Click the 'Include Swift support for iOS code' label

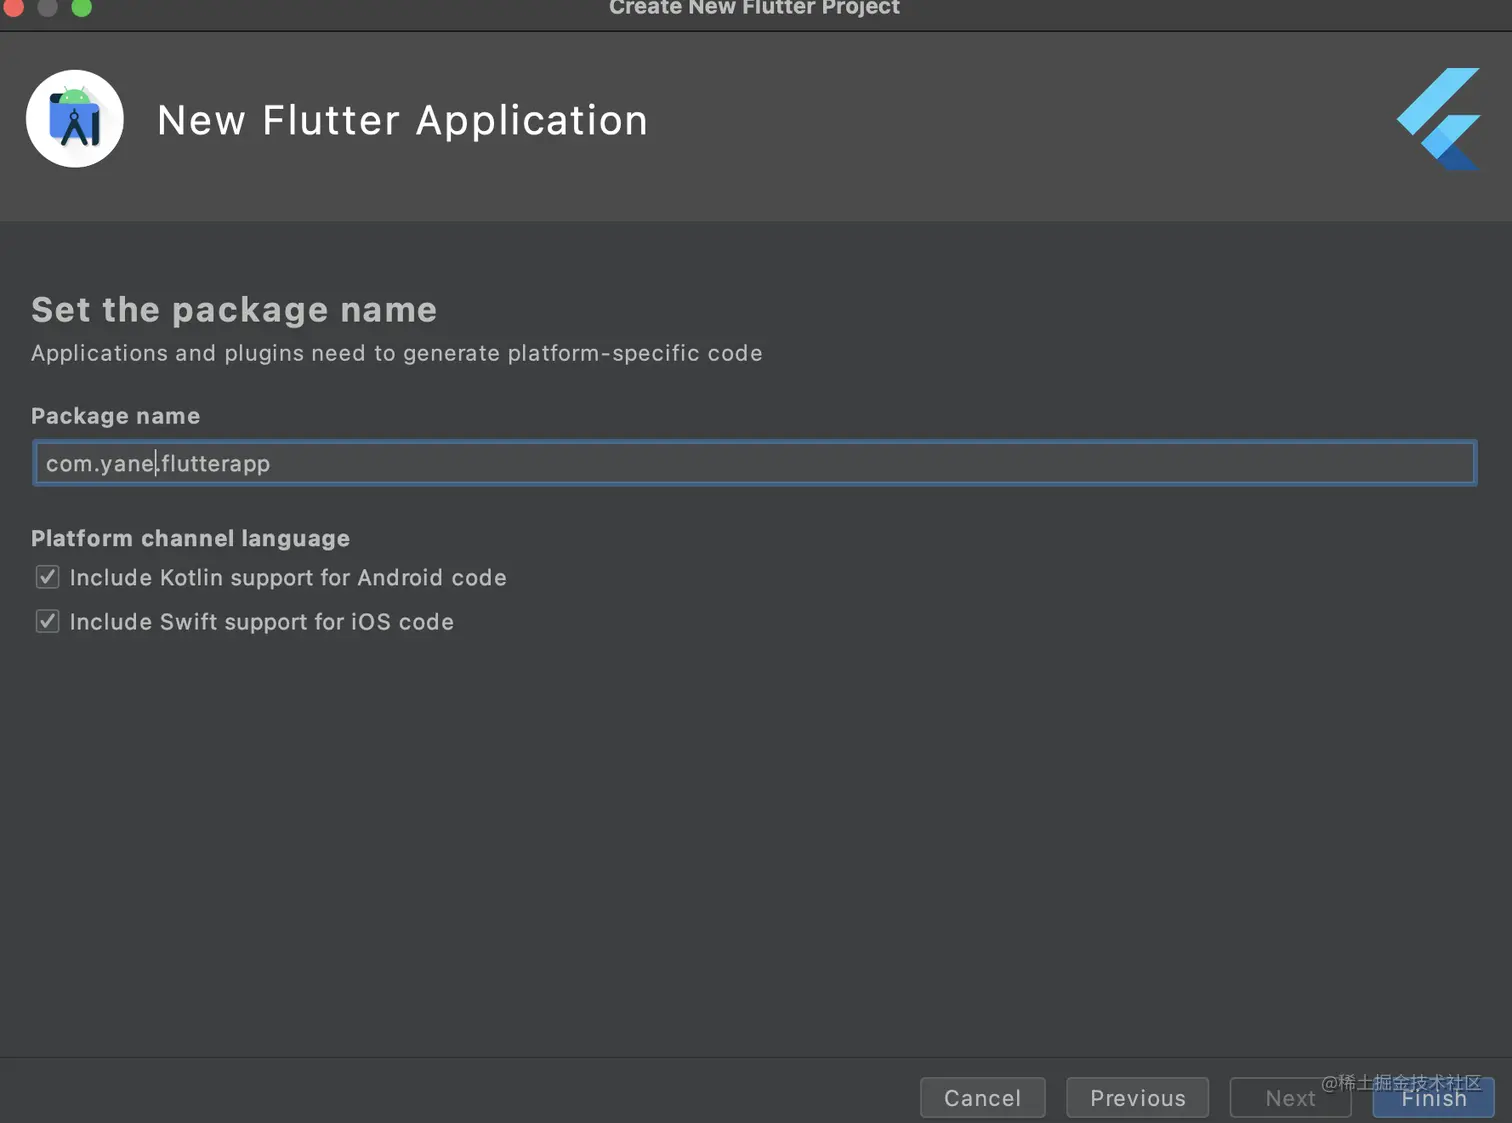point(262,622)
